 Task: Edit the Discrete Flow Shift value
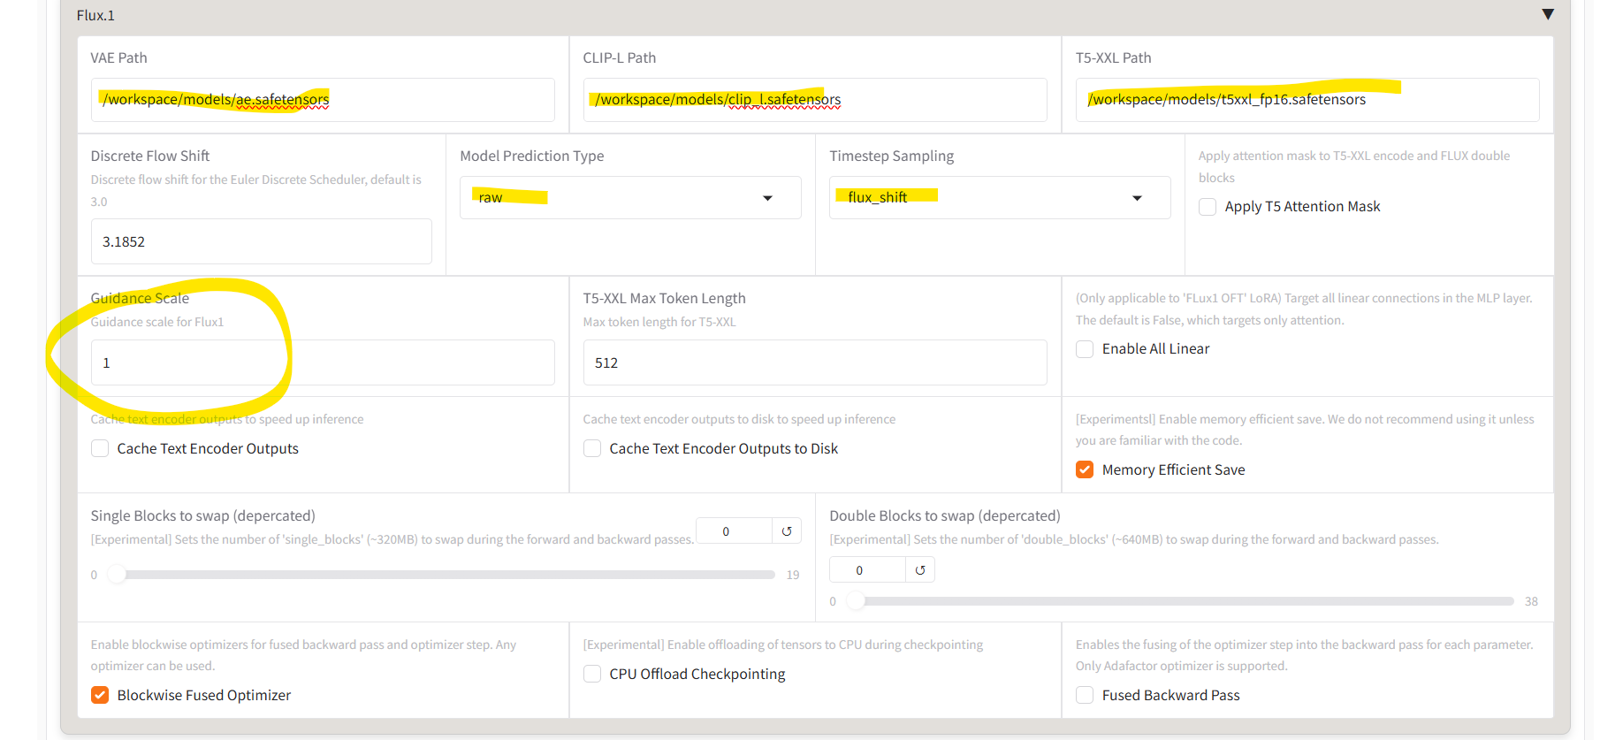[261, 241]
